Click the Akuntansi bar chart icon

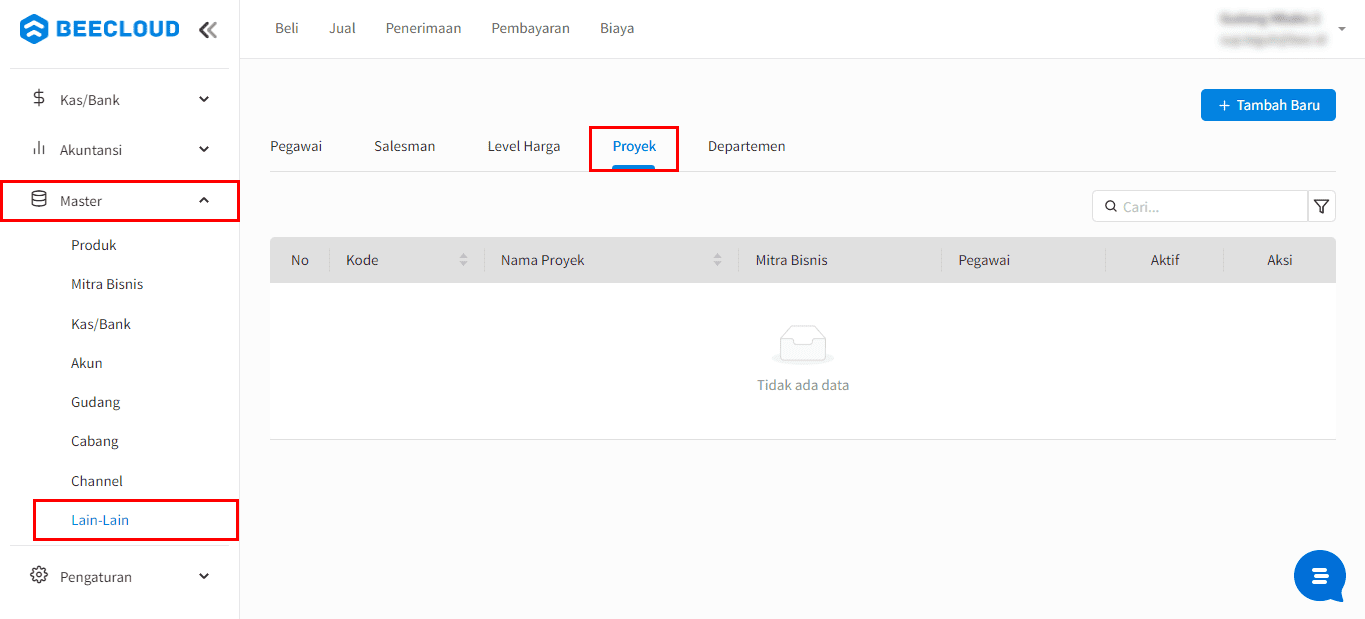[x=39, y=148]
